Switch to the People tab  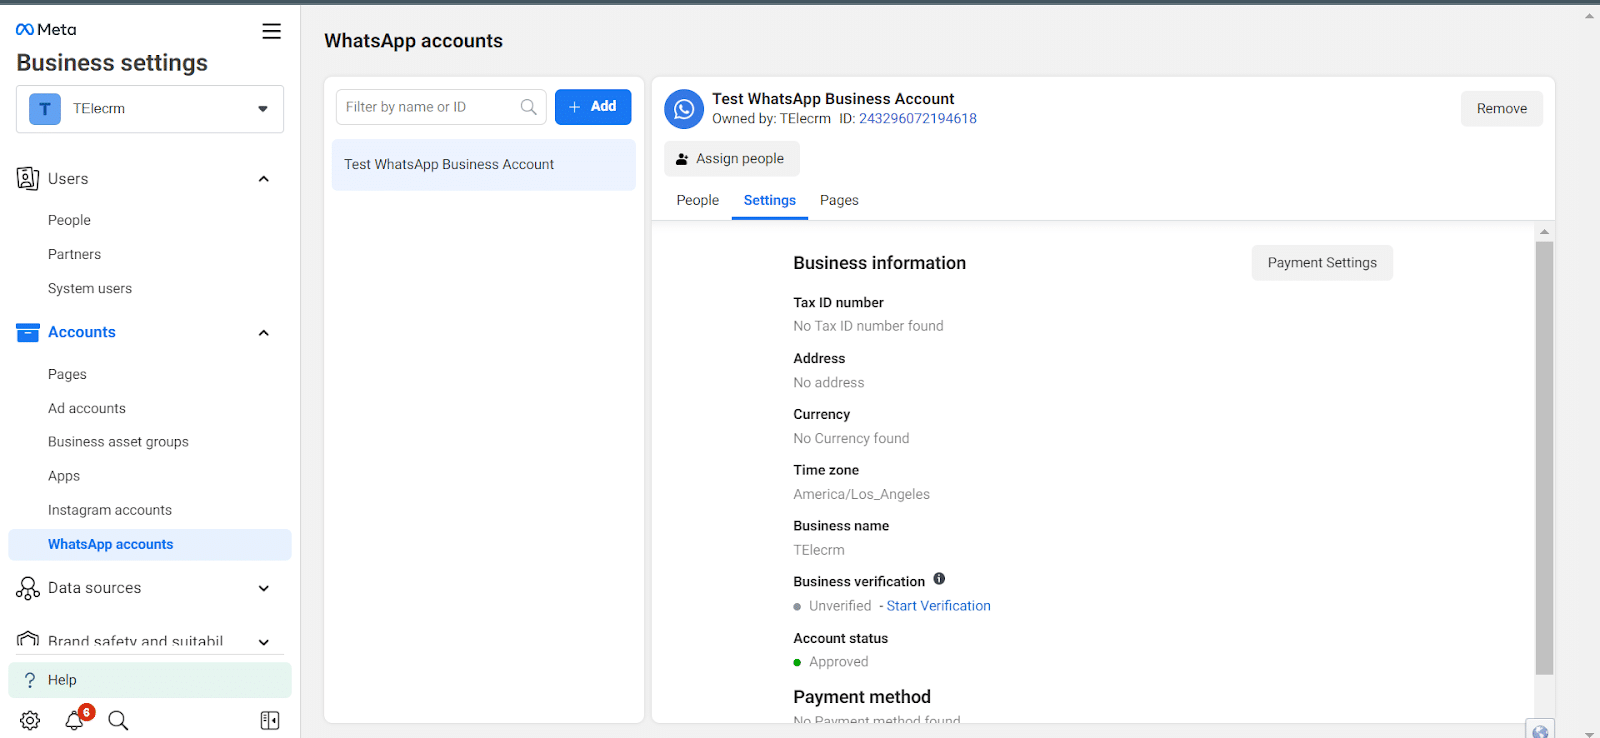coord(698,200)
